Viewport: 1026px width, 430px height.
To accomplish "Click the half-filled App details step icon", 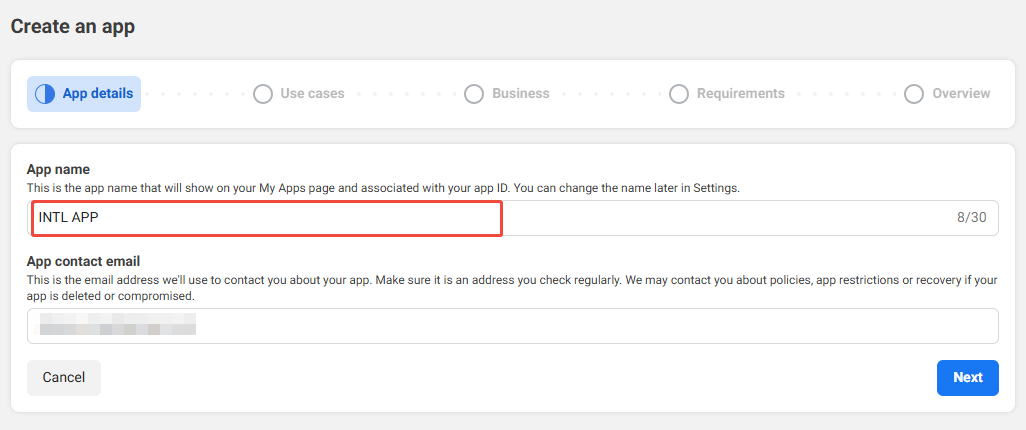I will point(45,94).
